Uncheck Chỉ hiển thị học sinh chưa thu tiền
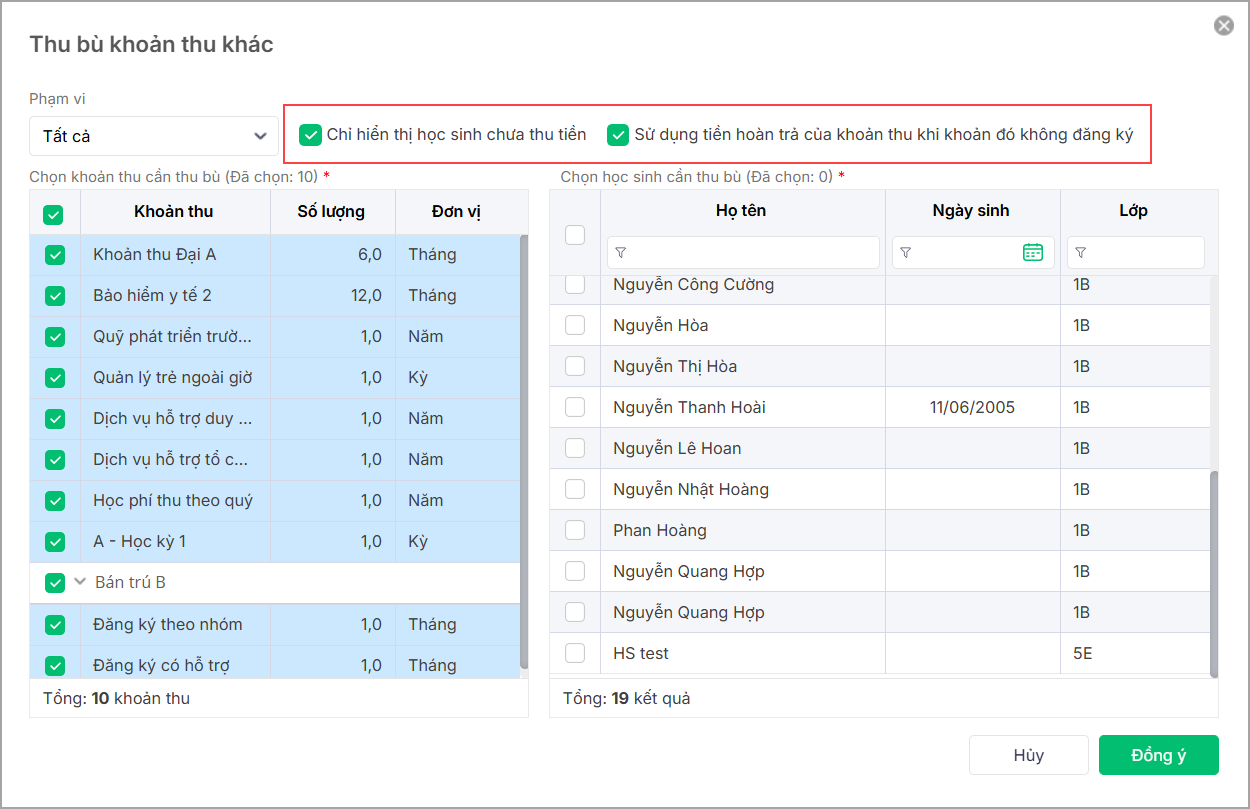Screen dimensions: 1250x809 pyautogui.click(x=311, y=135)
